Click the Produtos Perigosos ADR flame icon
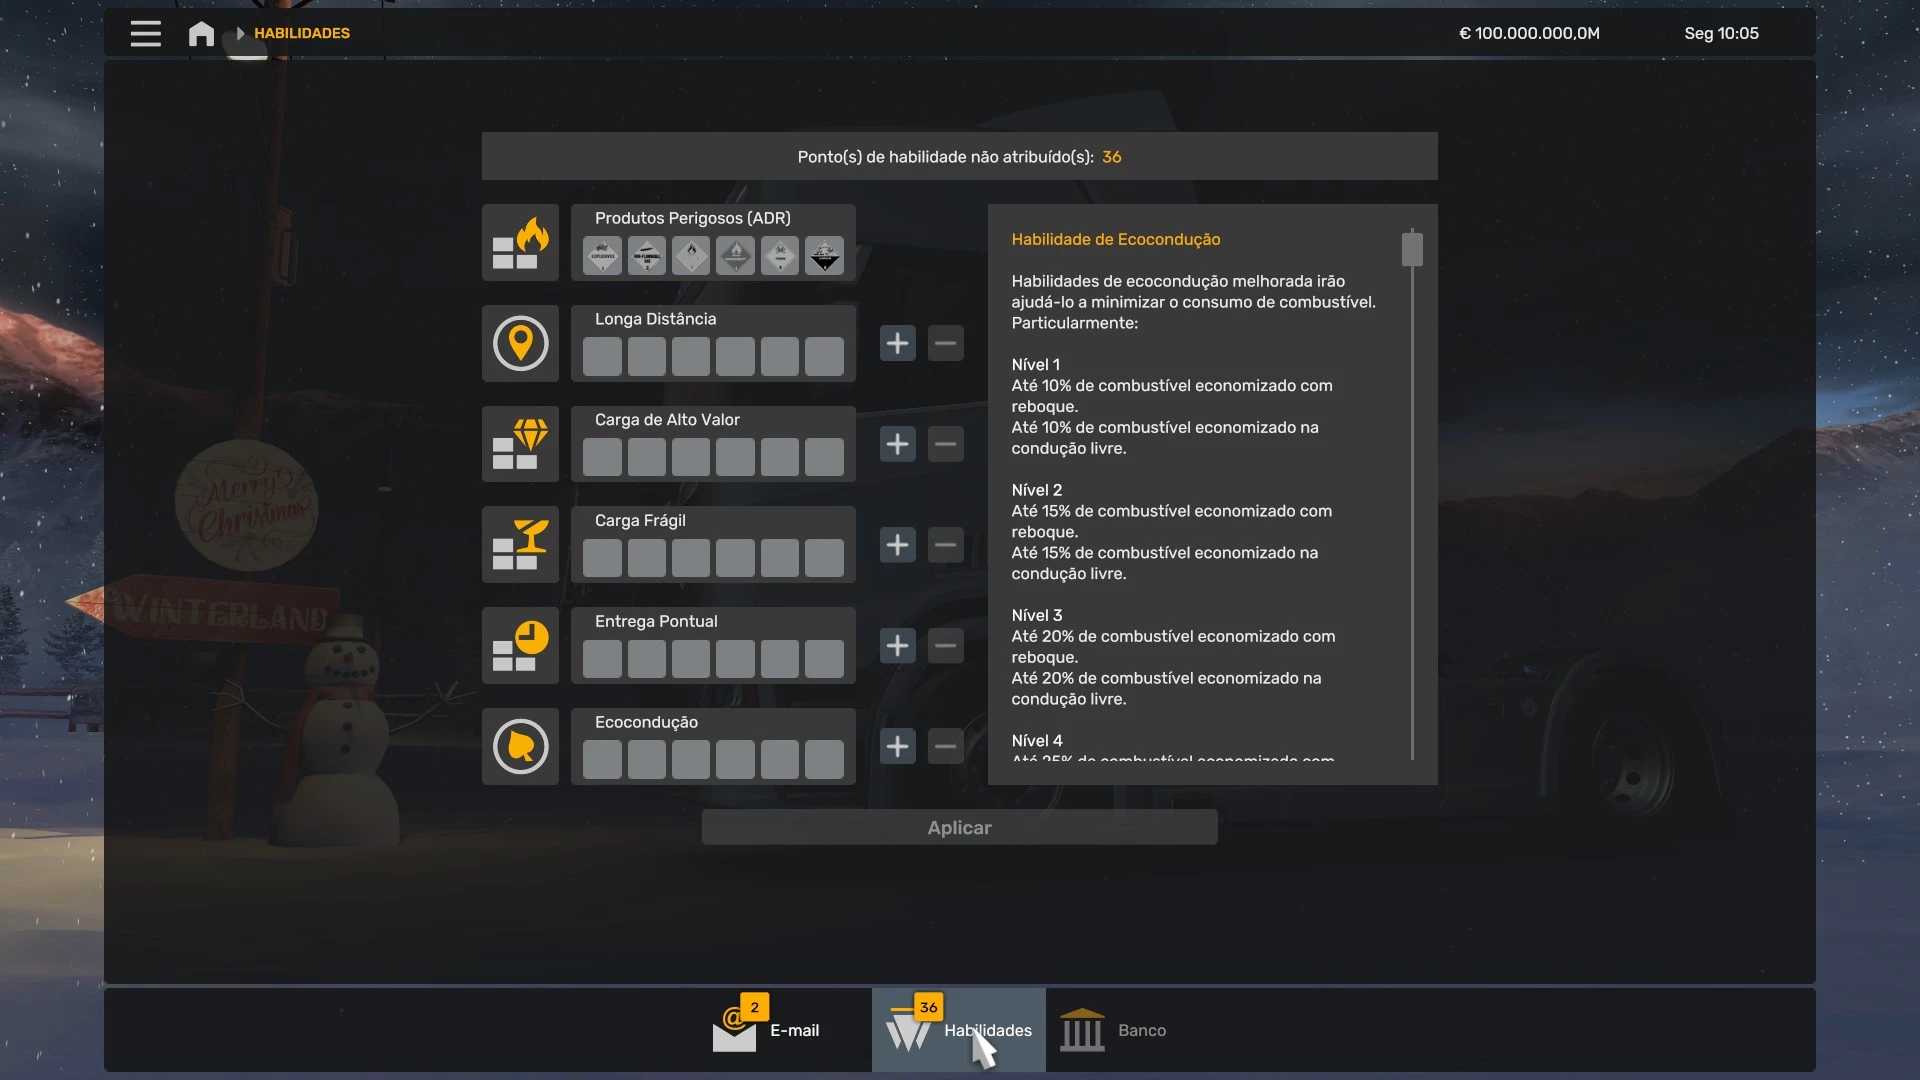This screenshot has height=1080, width=1920. 520,243
